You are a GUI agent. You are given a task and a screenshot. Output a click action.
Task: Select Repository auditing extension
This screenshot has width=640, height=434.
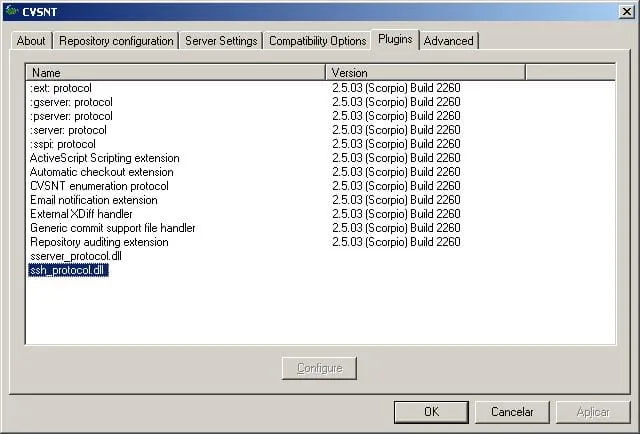click(x=99, y=242)
